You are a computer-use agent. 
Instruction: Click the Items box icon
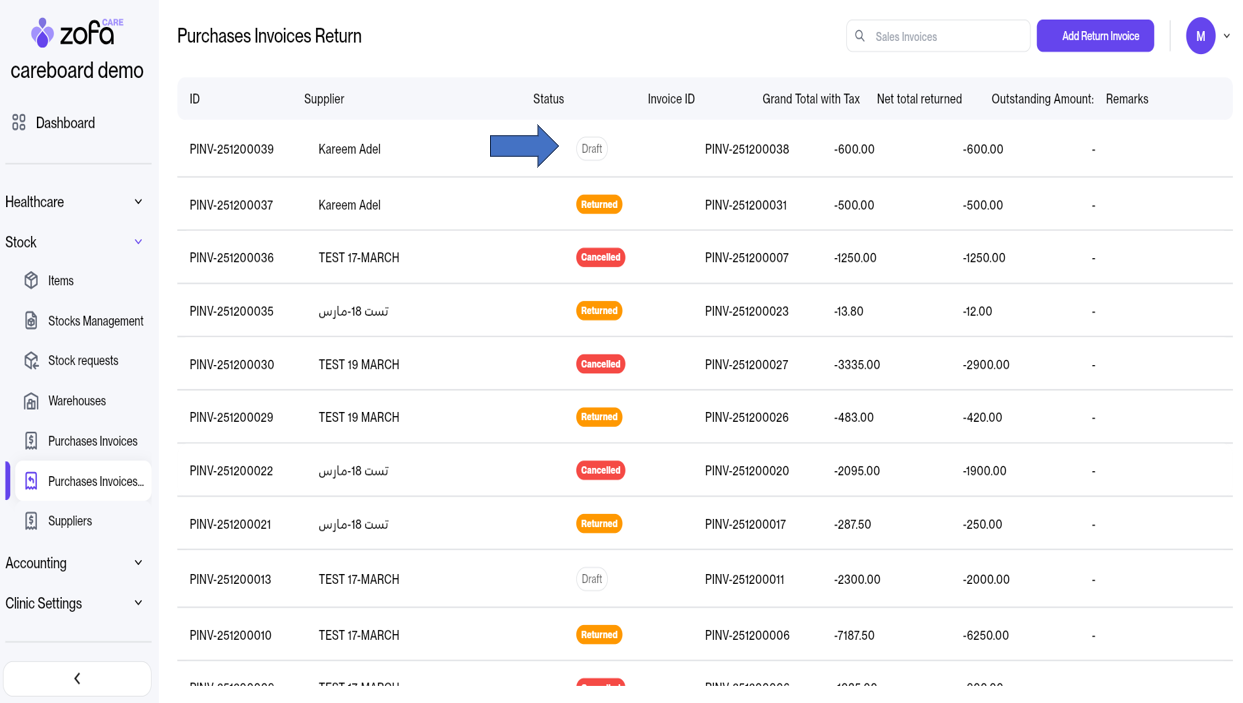[31, 281]
